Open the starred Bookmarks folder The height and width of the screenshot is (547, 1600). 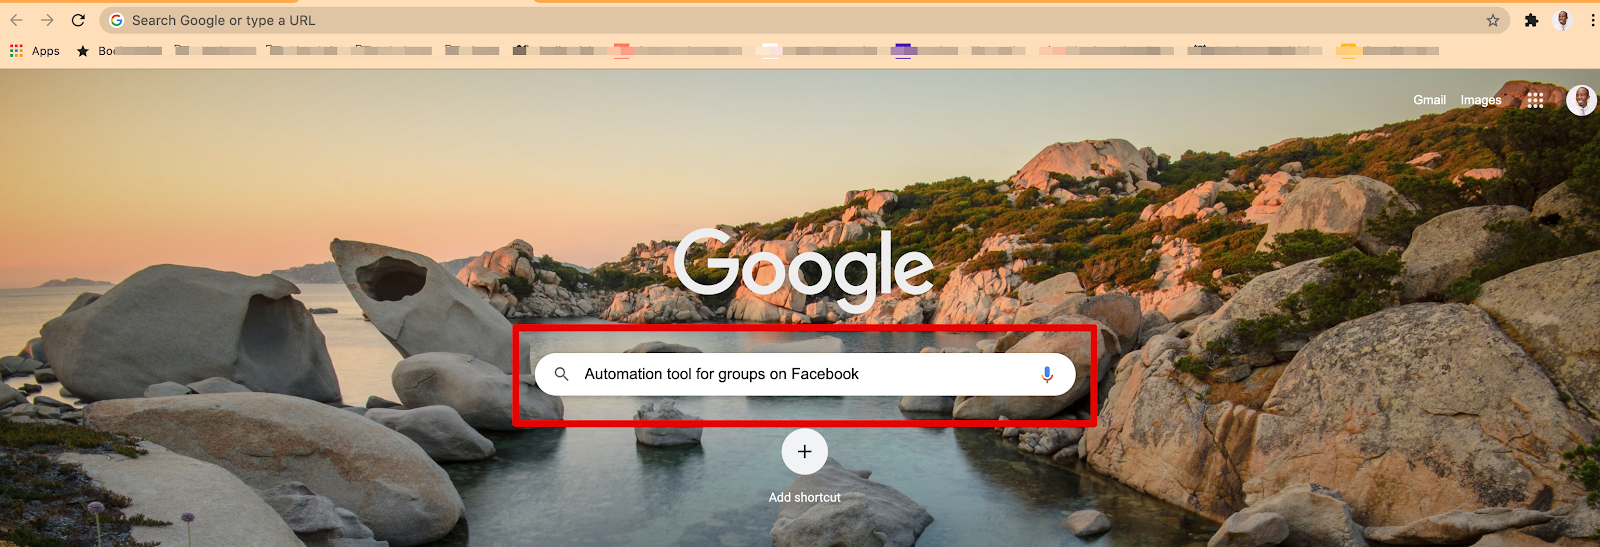click(118, 51)
